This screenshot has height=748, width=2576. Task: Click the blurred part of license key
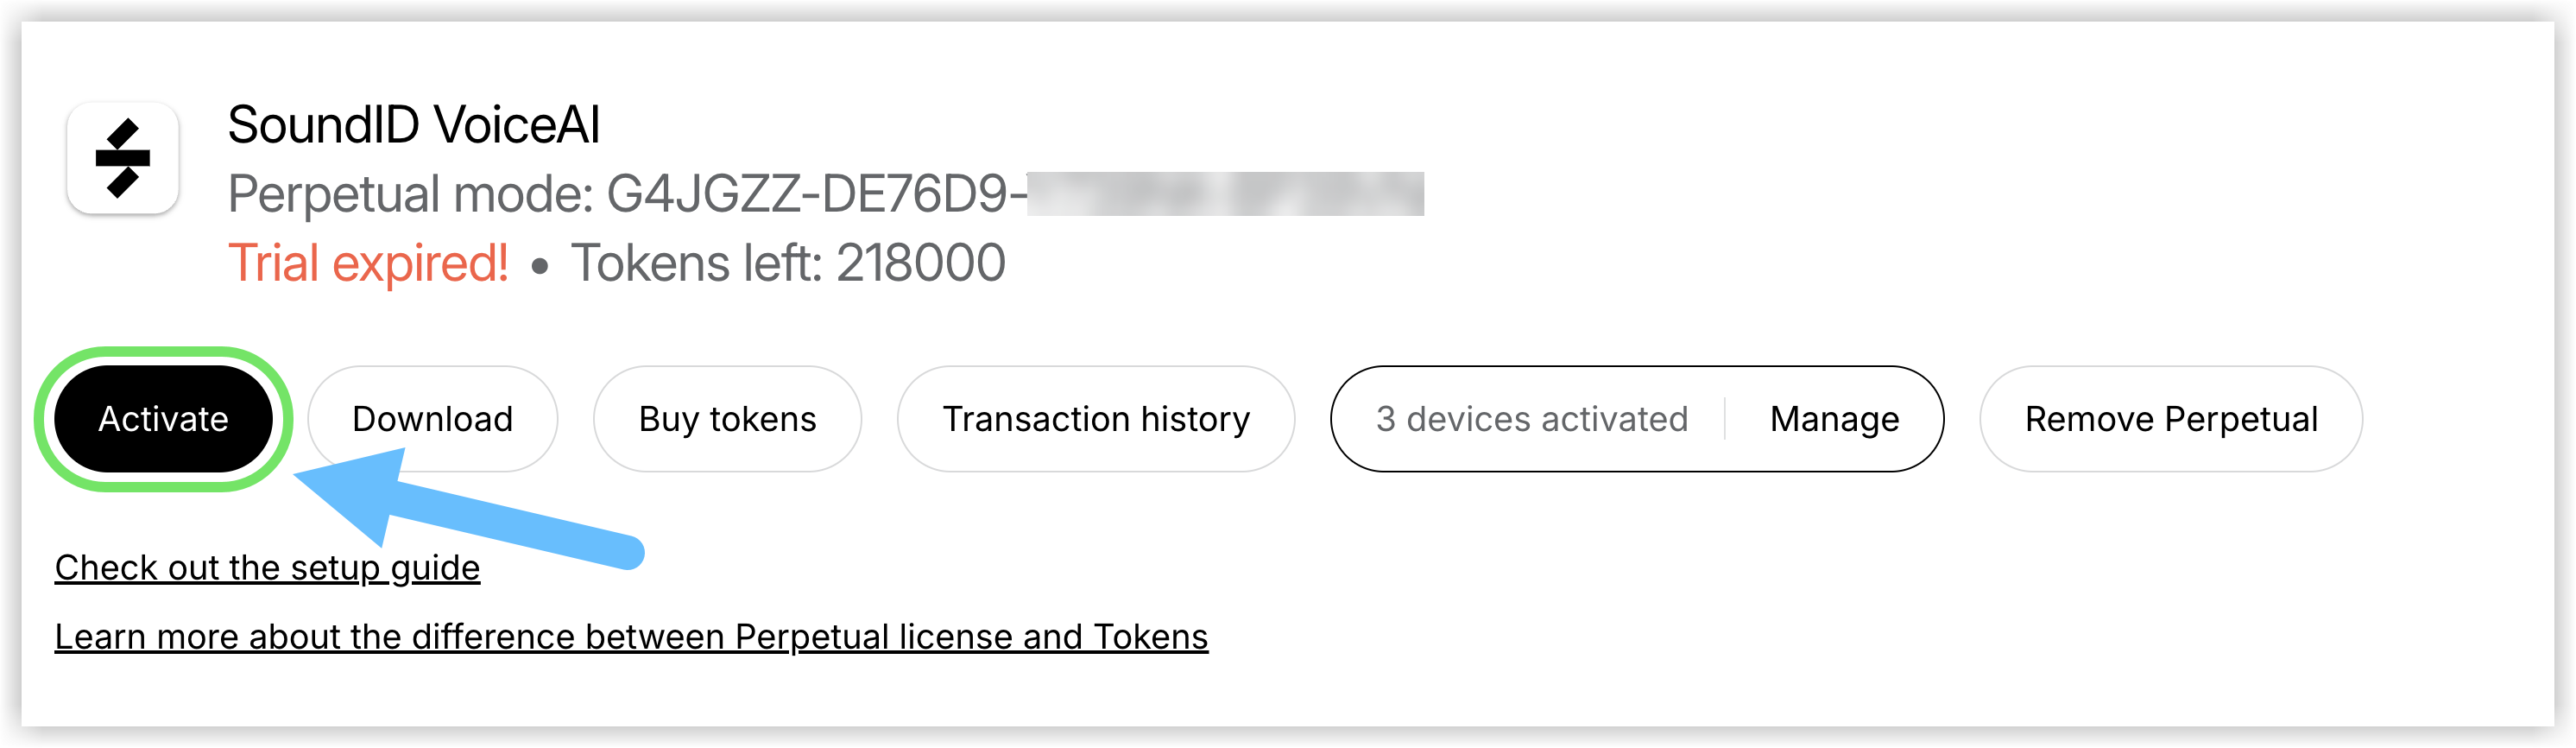point(1224,194)
